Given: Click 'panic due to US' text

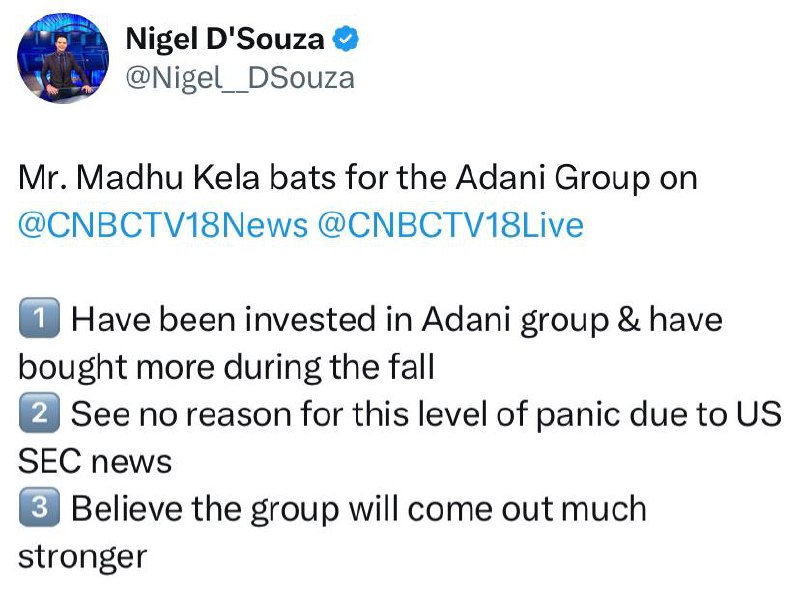Looking at the screenshot, I should point(659,415).
